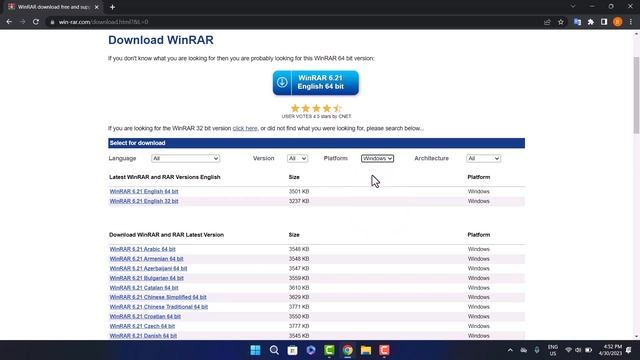The height and width of the screenshot is (360, 640).
Task: Open WinRAR 6.21 Armenian 64 bit link
Action: click(146, 259)
